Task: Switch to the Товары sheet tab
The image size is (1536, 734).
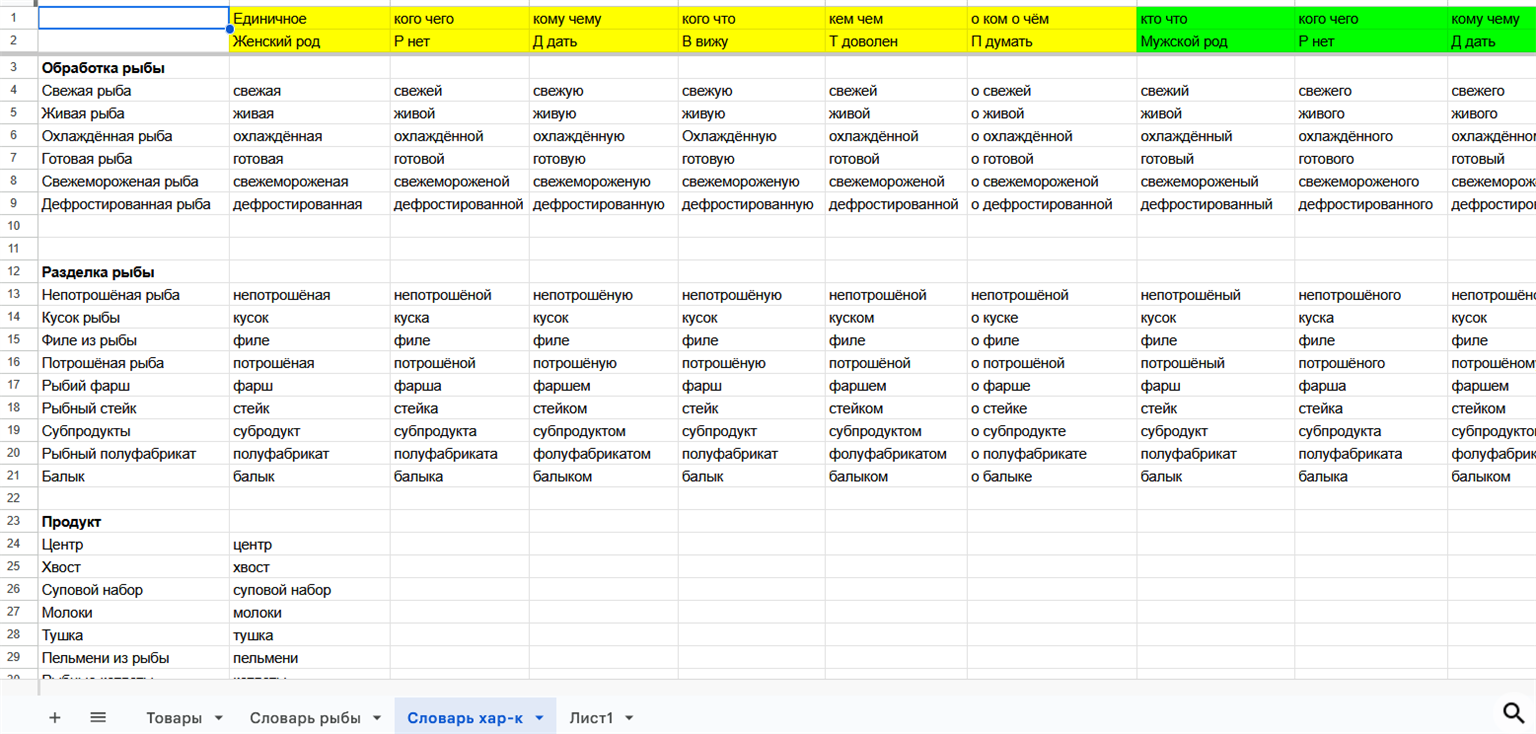Action: click(x=174, y=718)
